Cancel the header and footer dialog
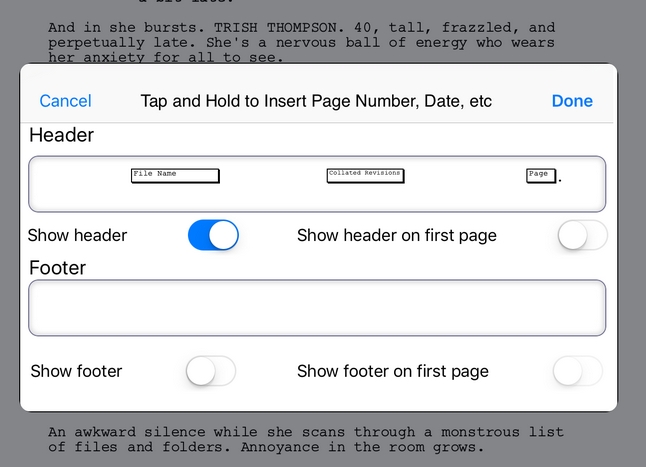Screen dimensions: 646x467 65,101
